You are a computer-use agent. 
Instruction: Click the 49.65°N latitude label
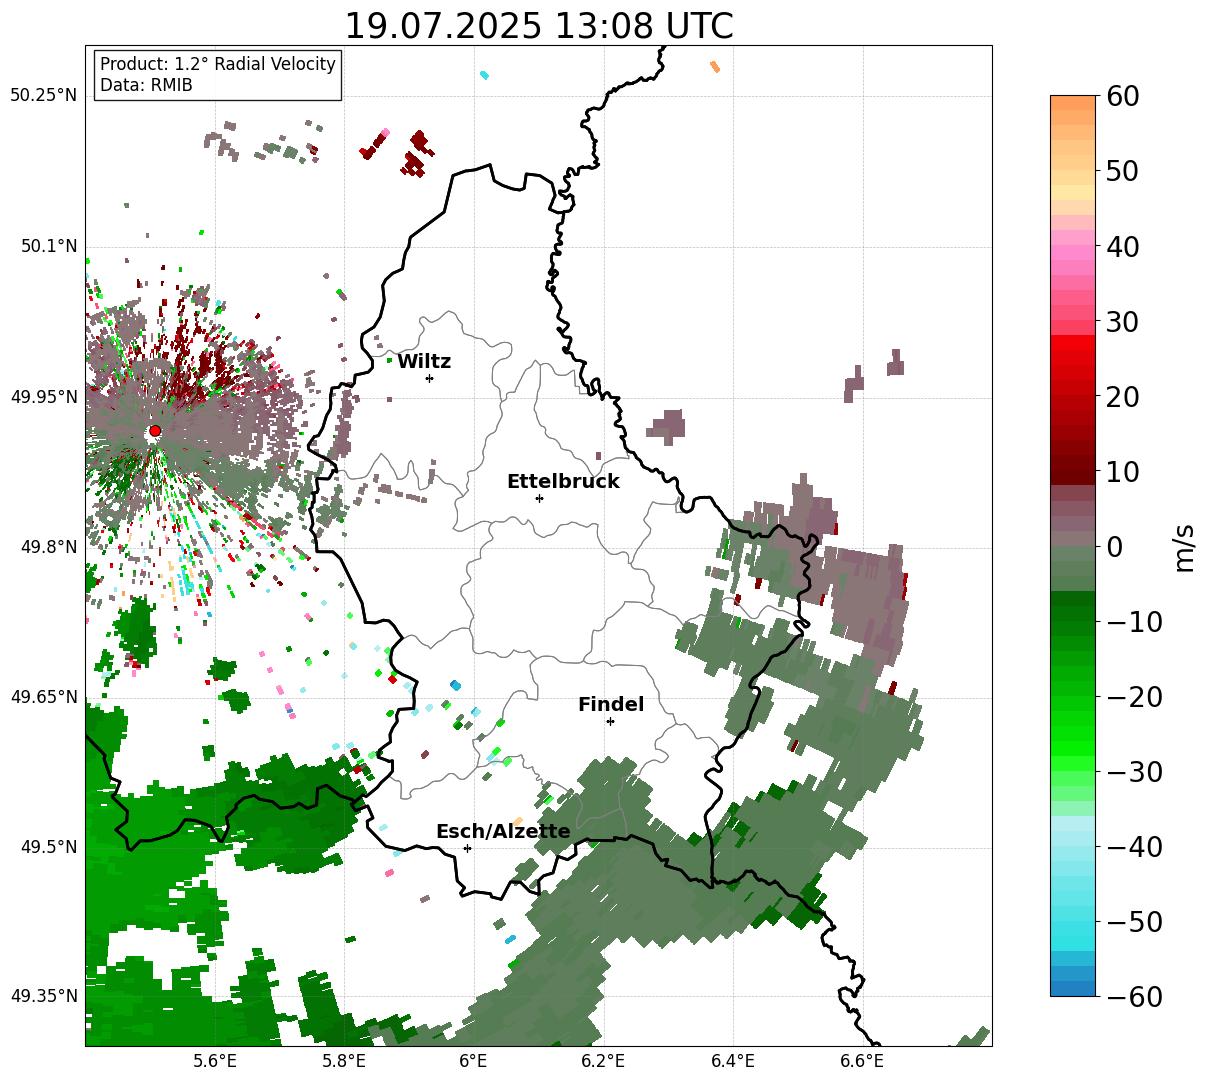(x=43, y=697)
